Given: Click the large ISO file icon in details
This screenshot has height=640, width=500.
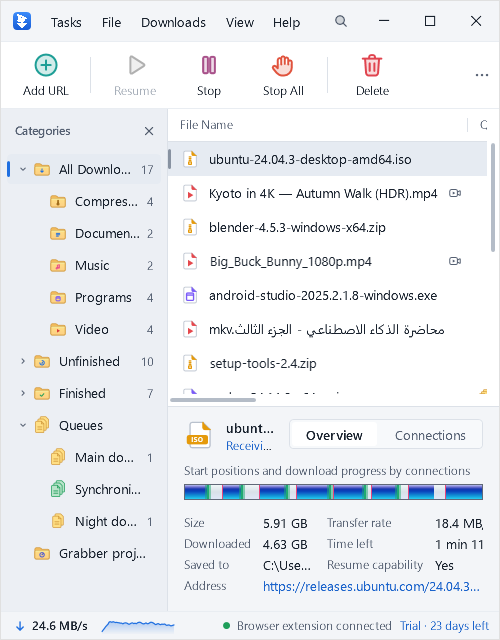Looking at the screenshot, I should (199, 436).
